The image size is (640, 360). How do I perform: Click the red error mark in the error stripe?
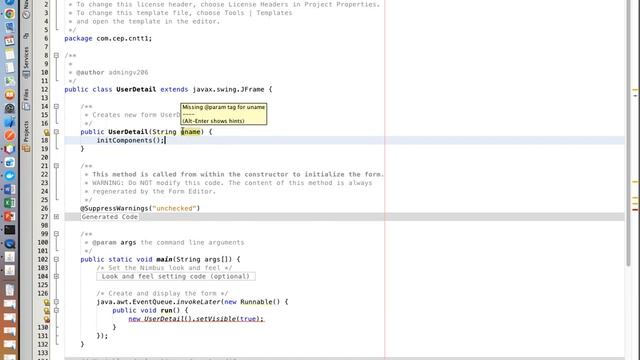[x=635, y=210]
